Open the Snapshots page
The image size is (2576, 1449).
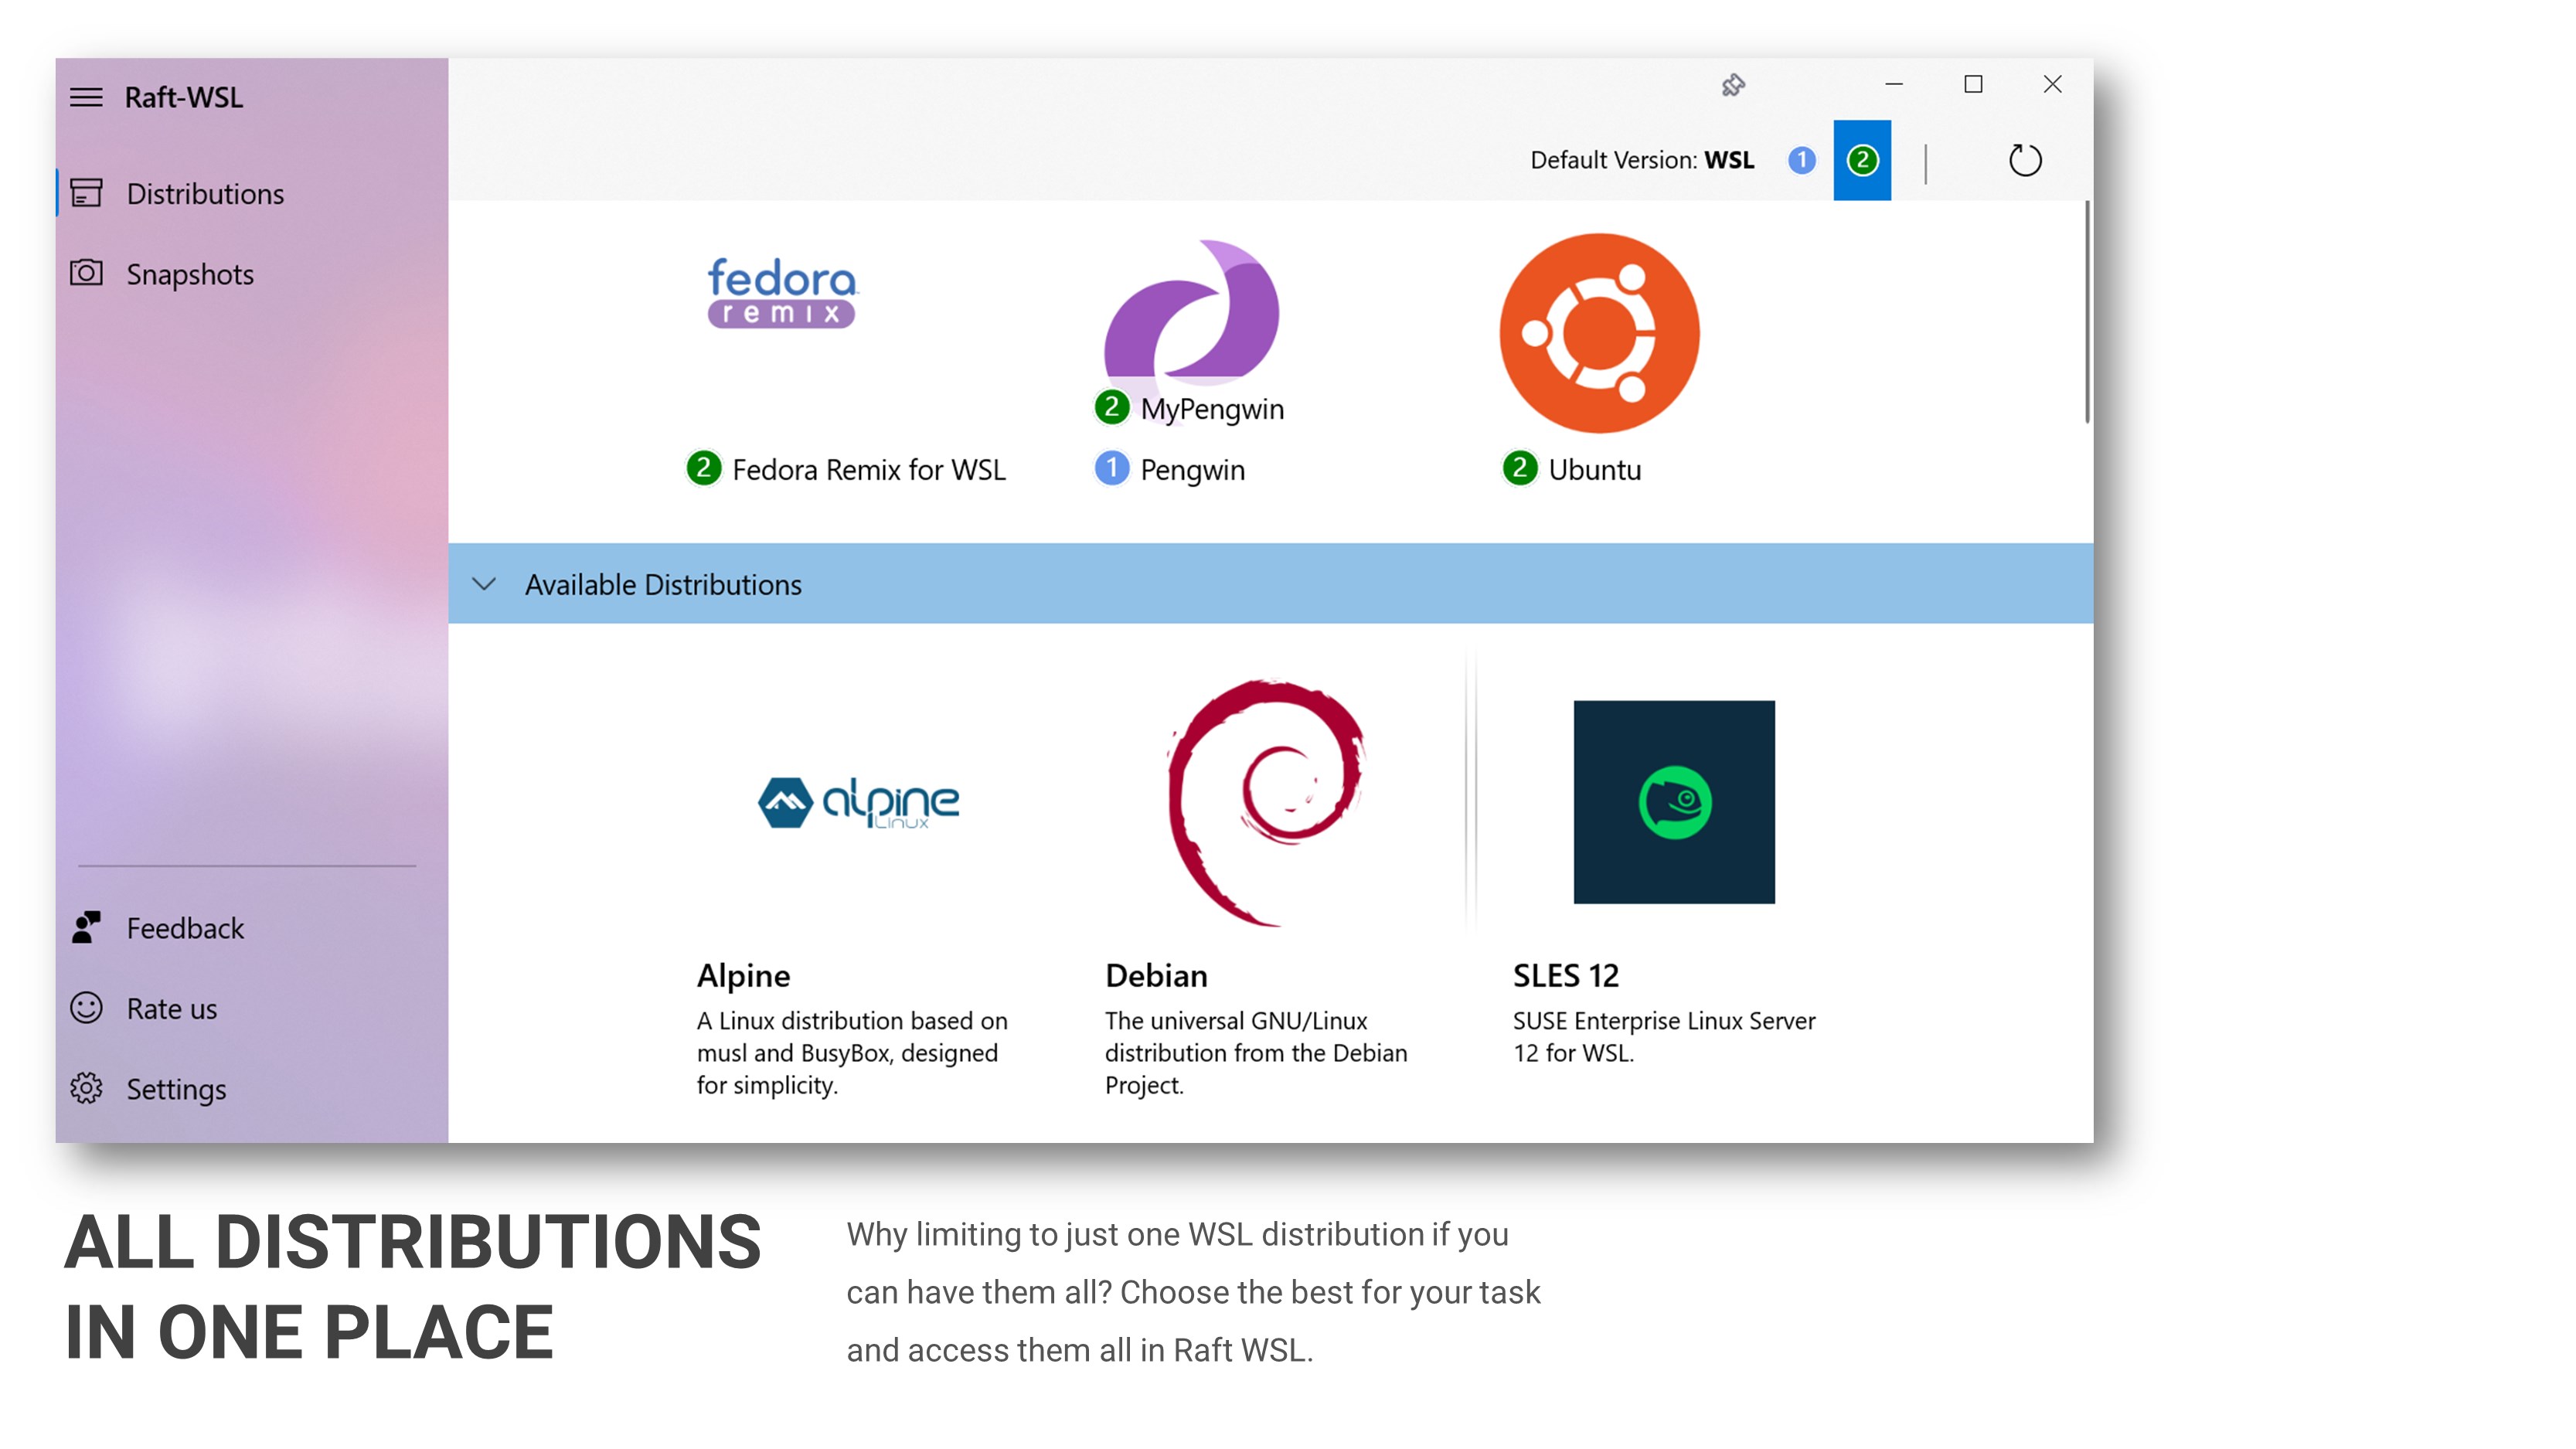pyautogui.click(x=189, y=274)
